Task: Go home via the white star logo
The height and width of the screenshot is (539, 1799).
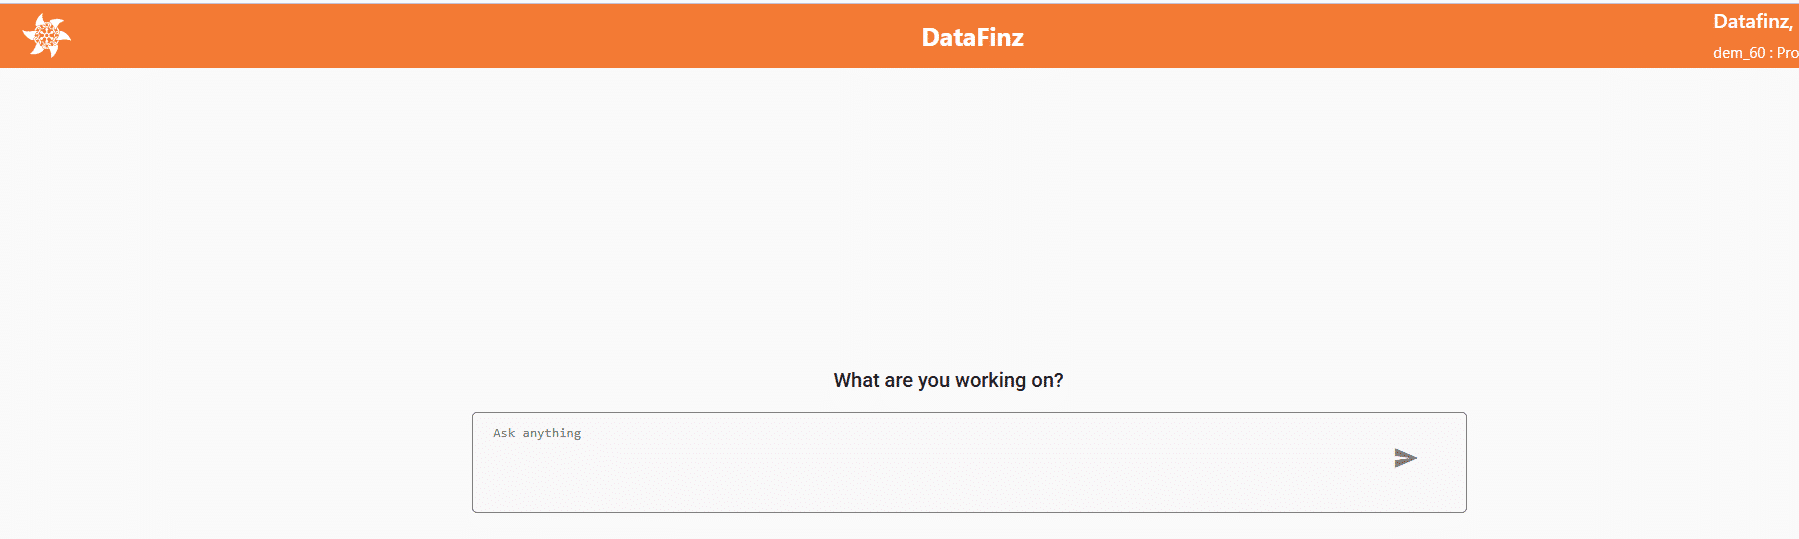Action: (x=46, y=36)
